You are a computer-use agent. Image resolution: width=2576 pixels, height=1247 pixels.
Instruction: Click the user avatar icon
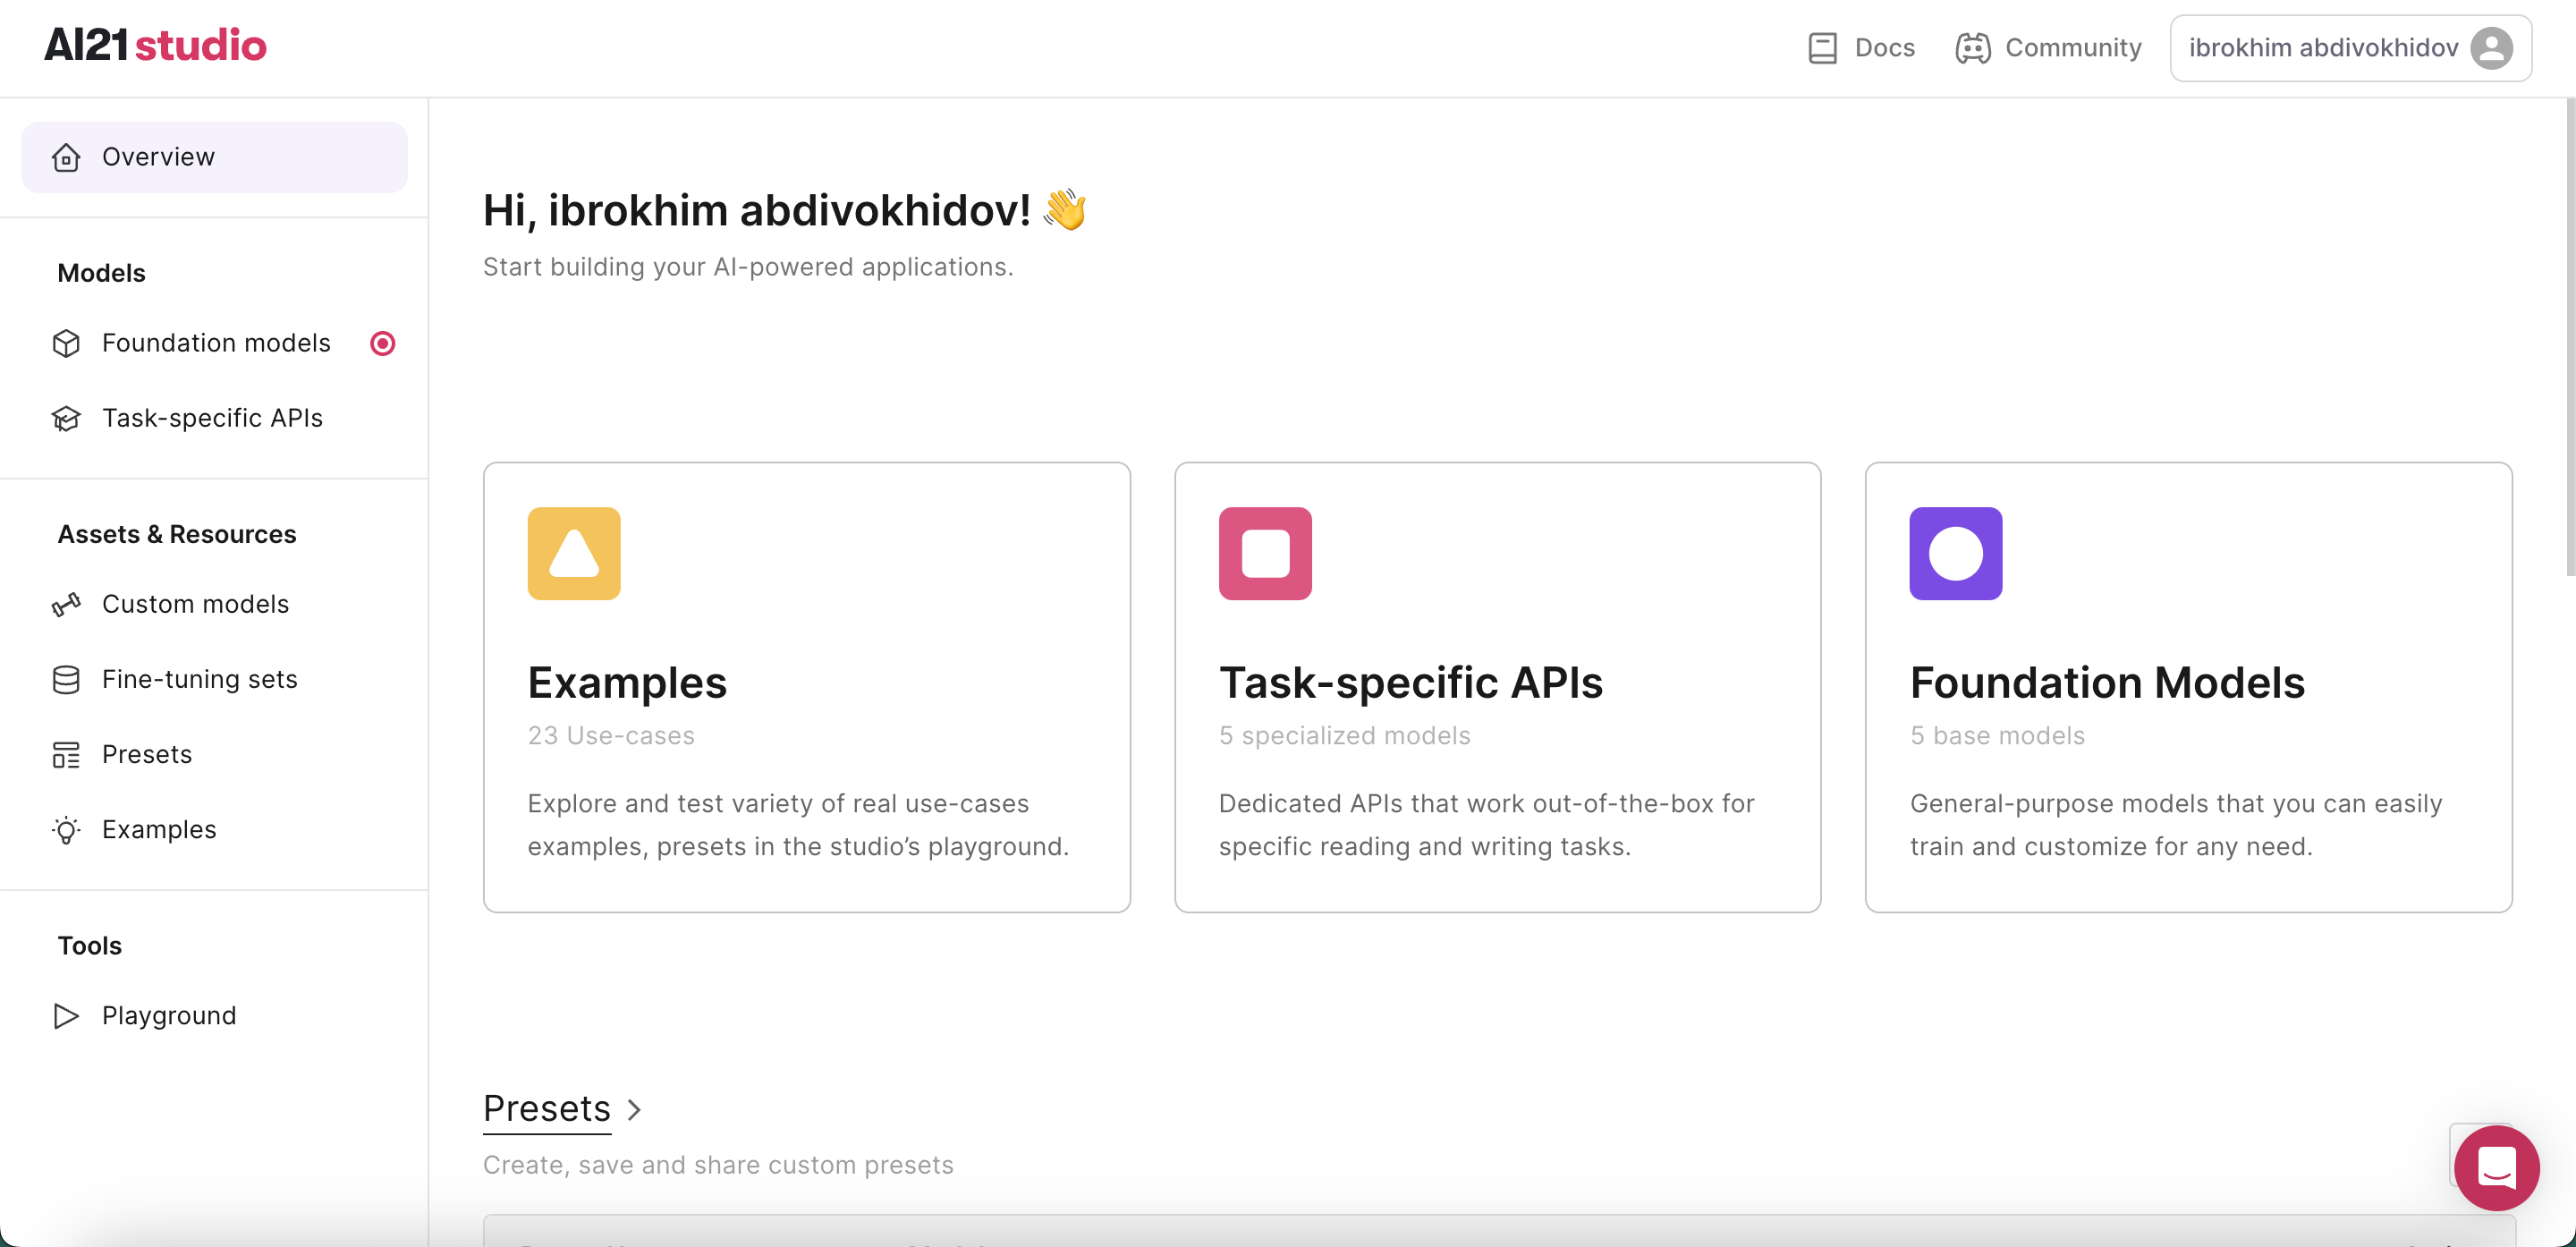(2491, 48)
